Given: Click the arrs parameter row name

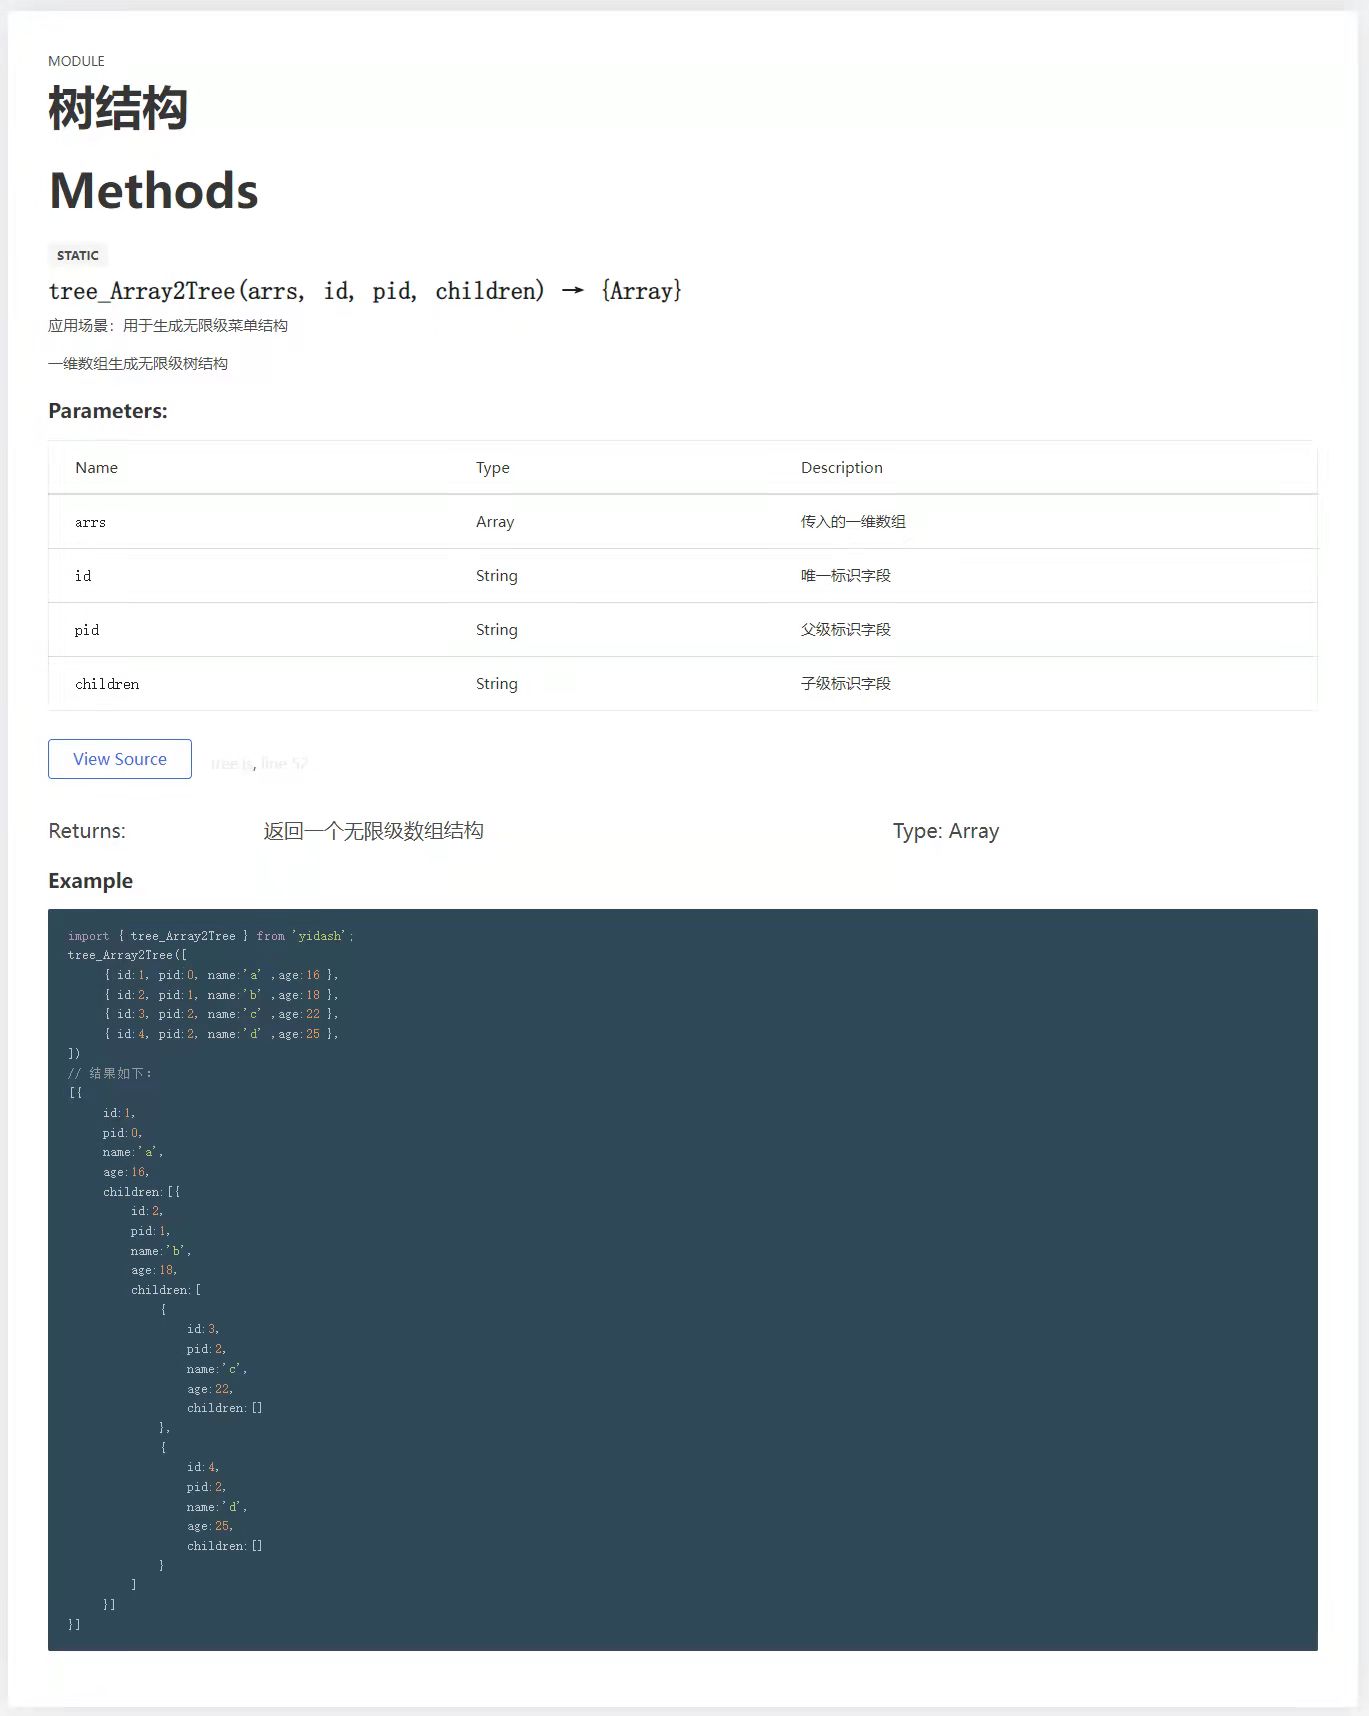Looking at the screenshot, I should pos(90,522).
